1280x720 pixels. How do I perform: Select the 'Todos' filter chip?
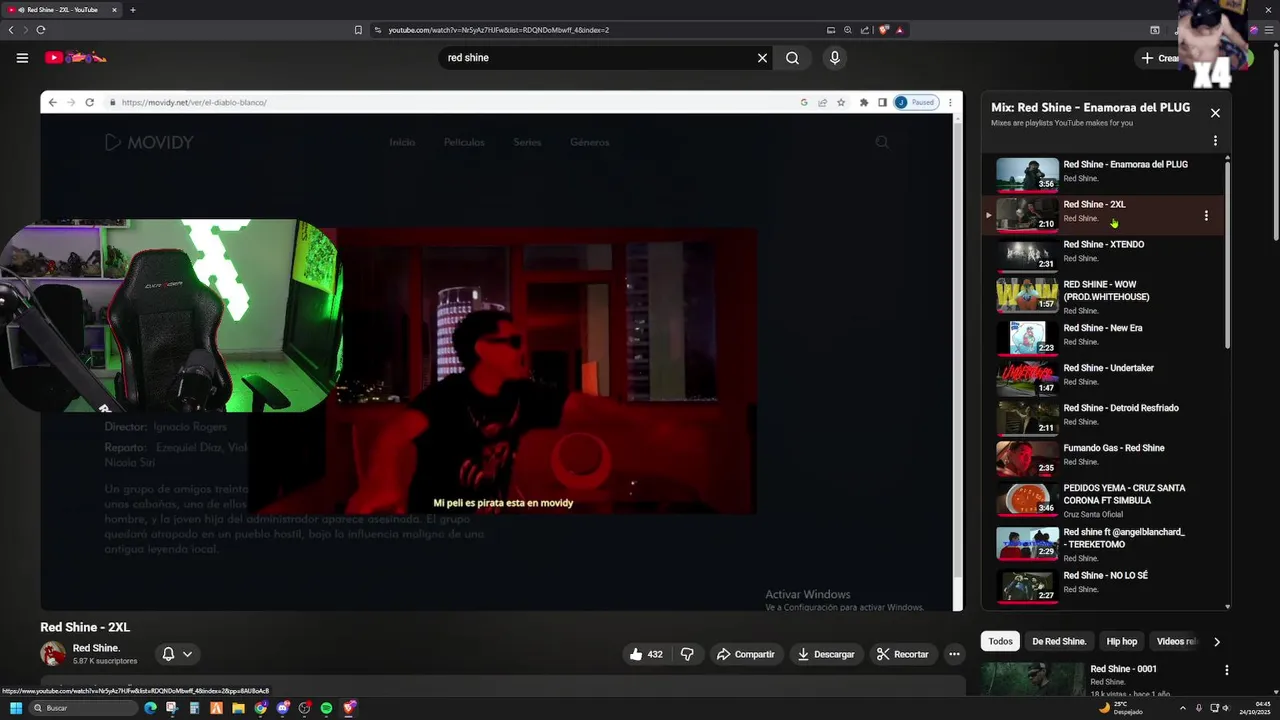pos(1000,642)
